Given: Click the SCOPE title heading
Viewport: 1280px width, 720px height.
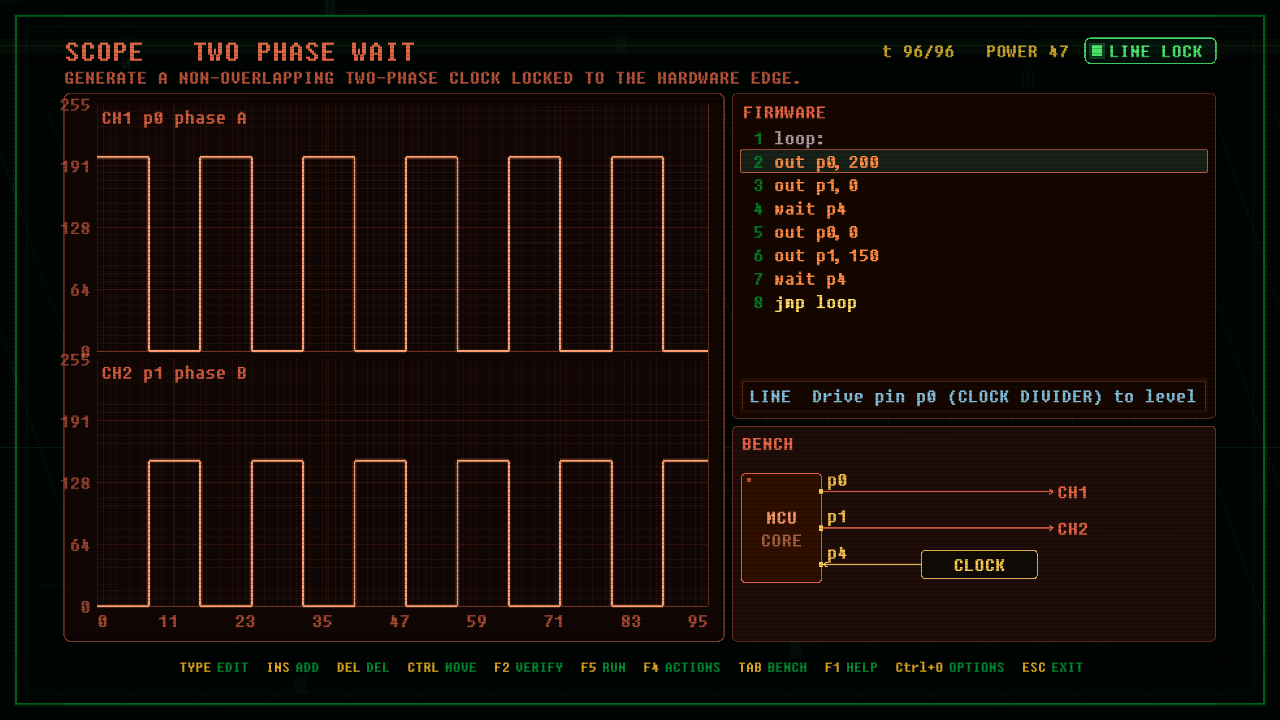Looking at the screenshot, I should [x=104, y=52].
